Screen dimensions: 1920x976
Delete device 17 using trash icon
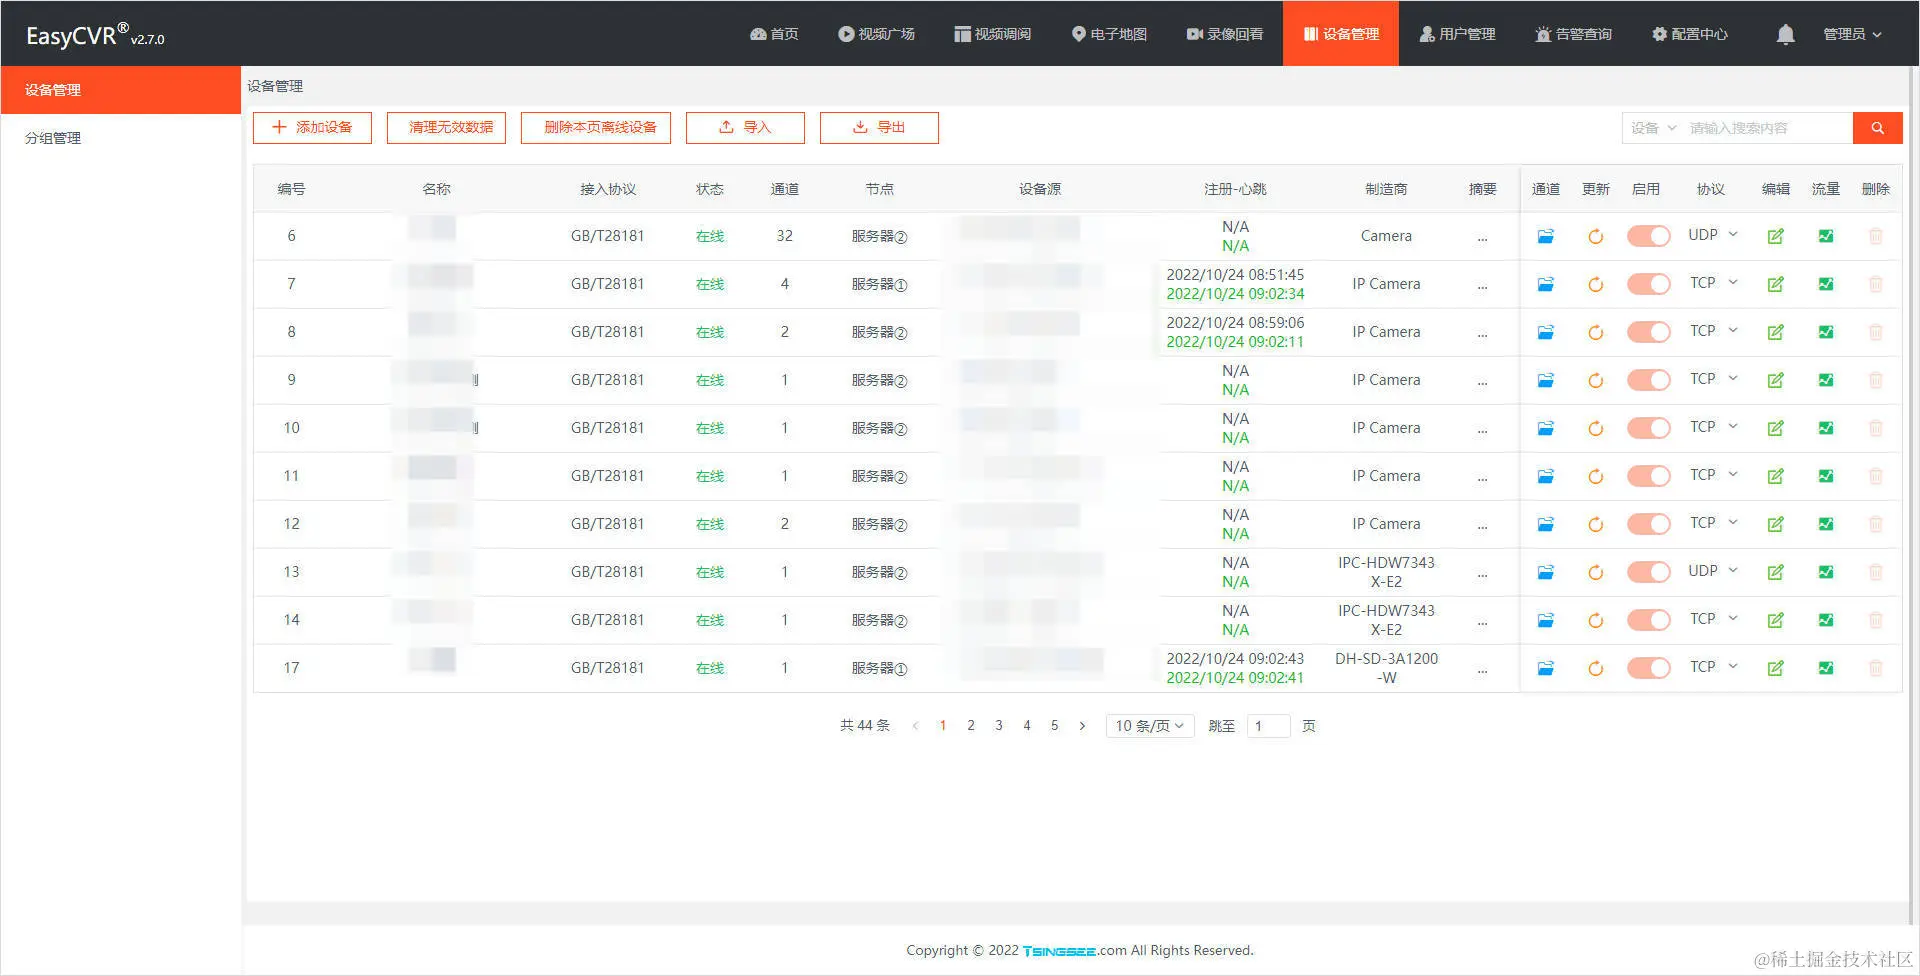coord(1876,668)
